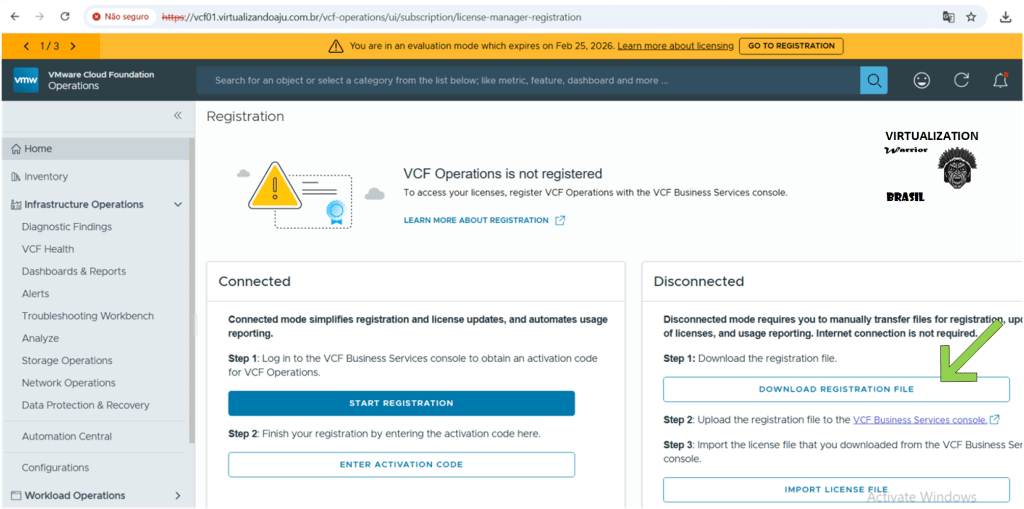Click Download Registration File button
Image resolution: width=1024 pixels, height=509 pixels.
click(836, 389)
